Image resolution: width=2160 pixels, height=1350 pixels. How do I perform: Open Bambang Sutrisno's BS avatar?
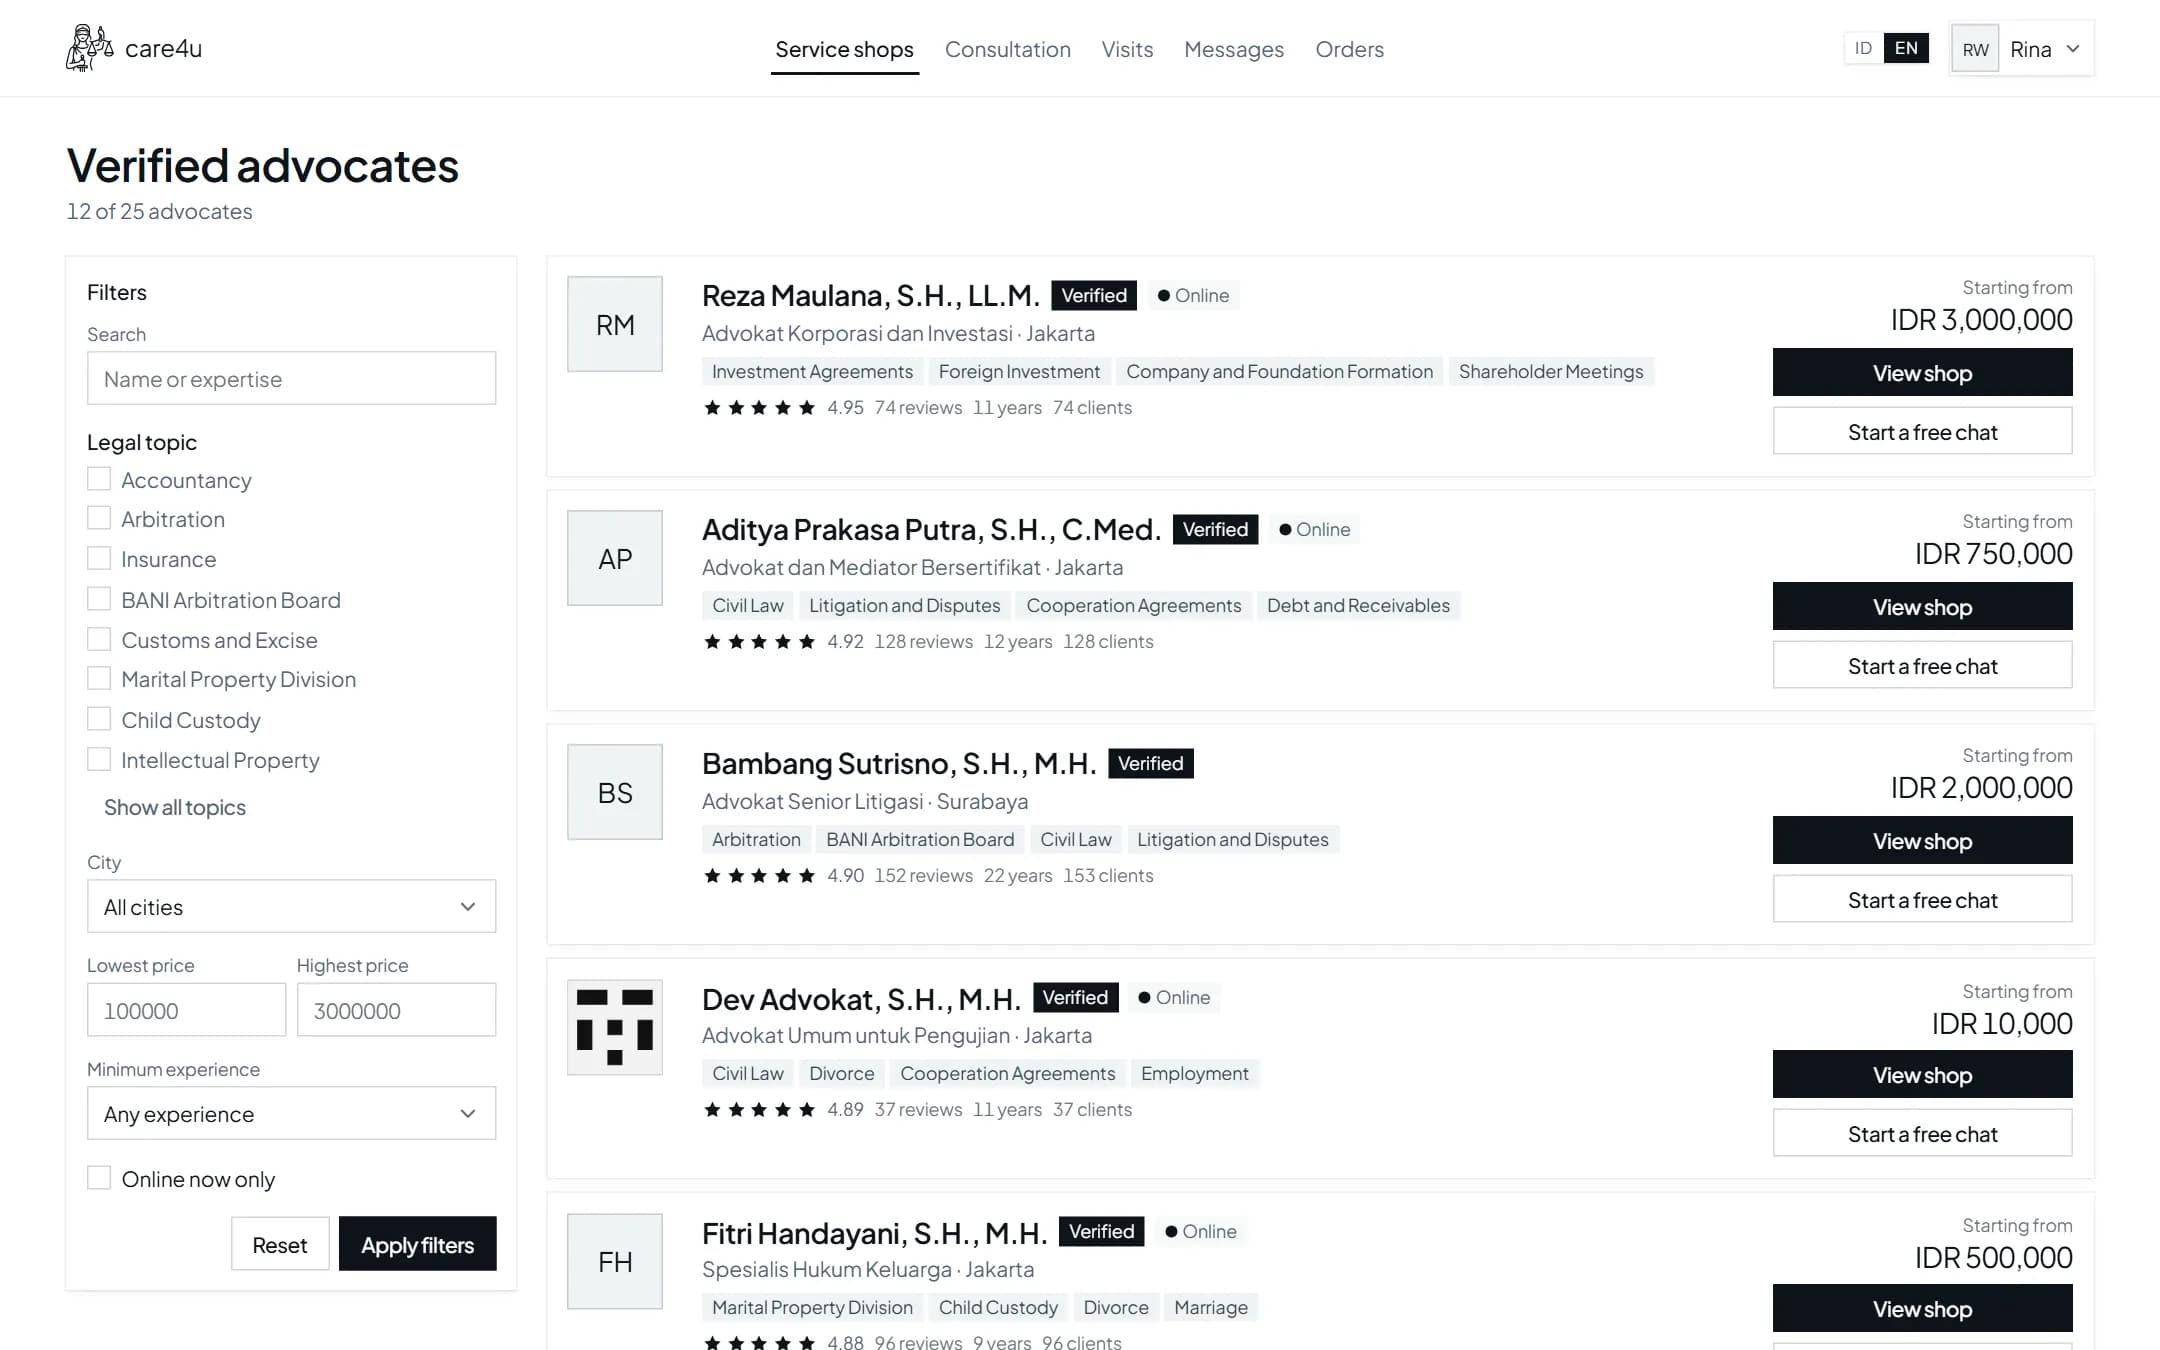[615, 792]
